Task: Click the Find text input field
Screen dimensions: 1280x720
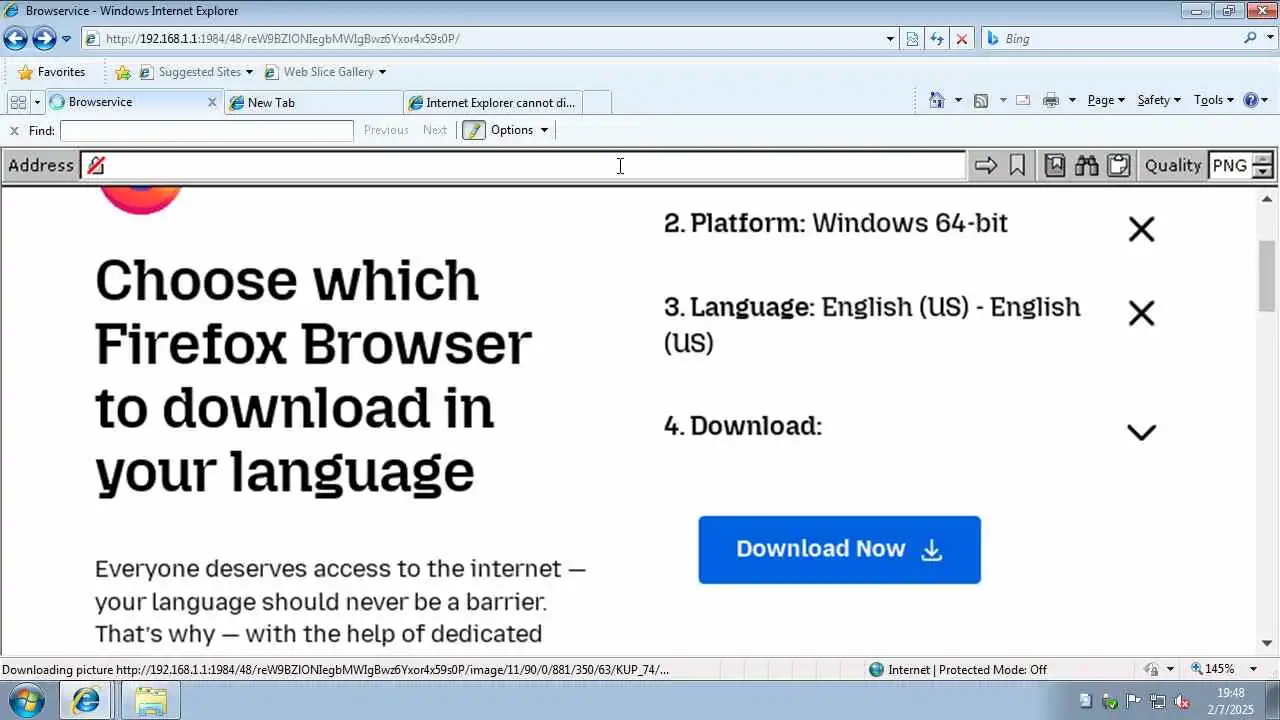Action: click(x=207, y=131)
